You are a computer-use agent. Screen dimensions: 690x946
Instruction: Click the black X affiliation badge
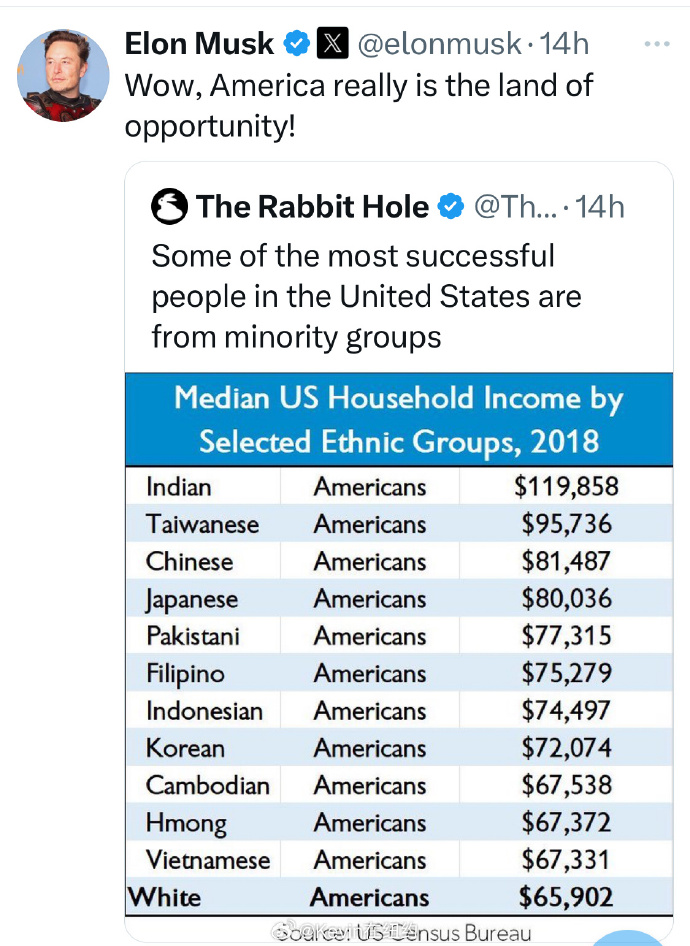(333, 43)
